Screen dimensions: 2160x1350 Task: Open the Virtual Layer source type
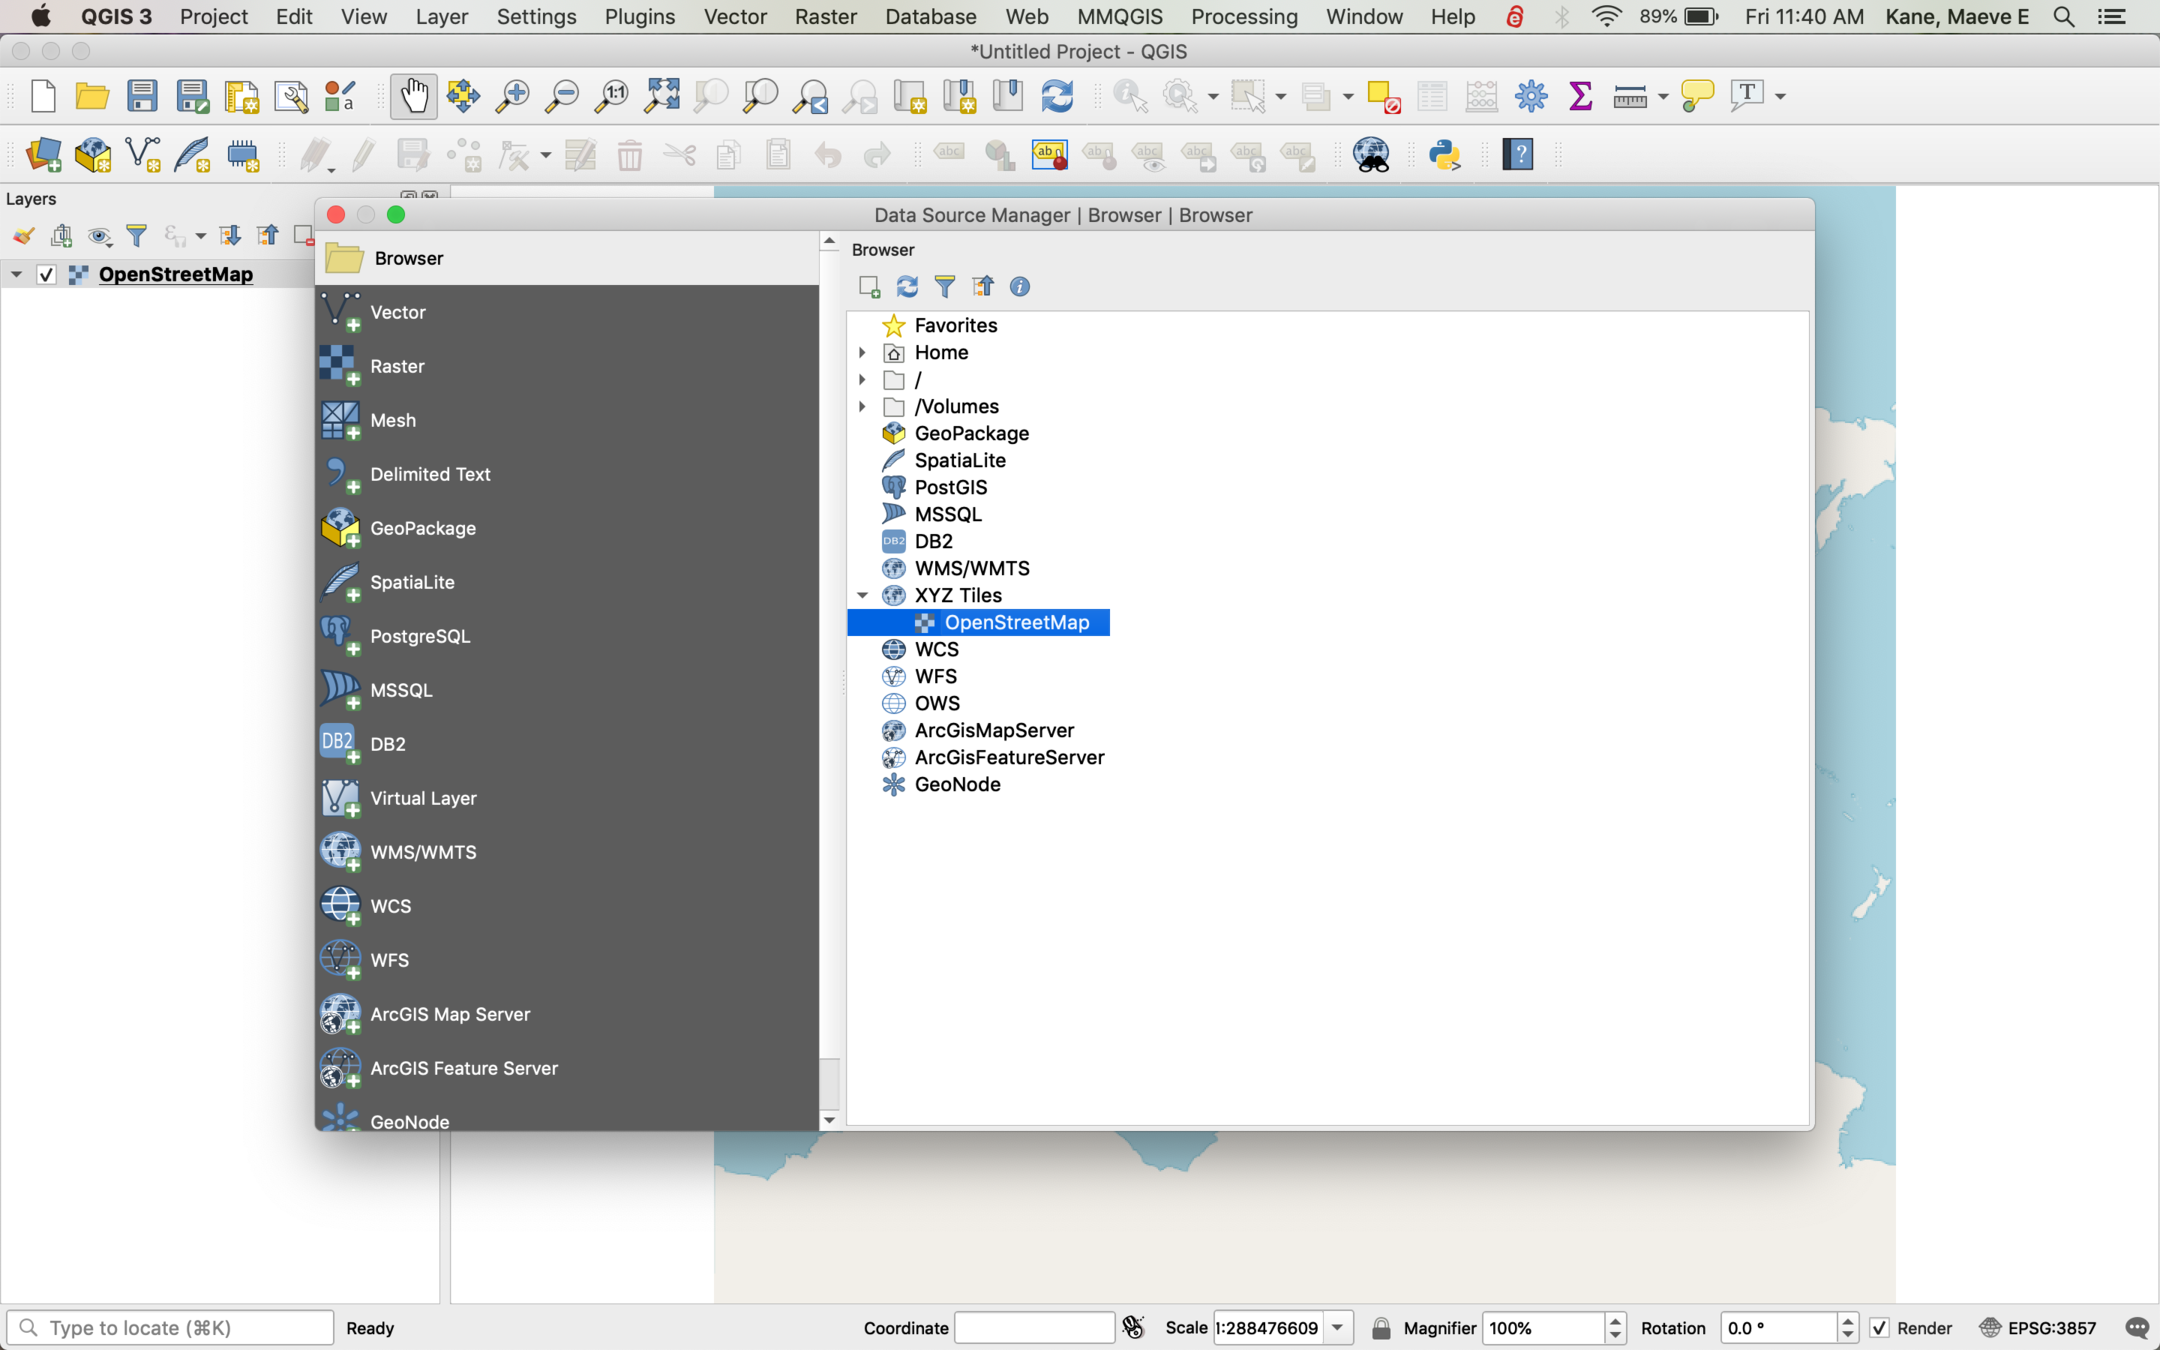423,798
